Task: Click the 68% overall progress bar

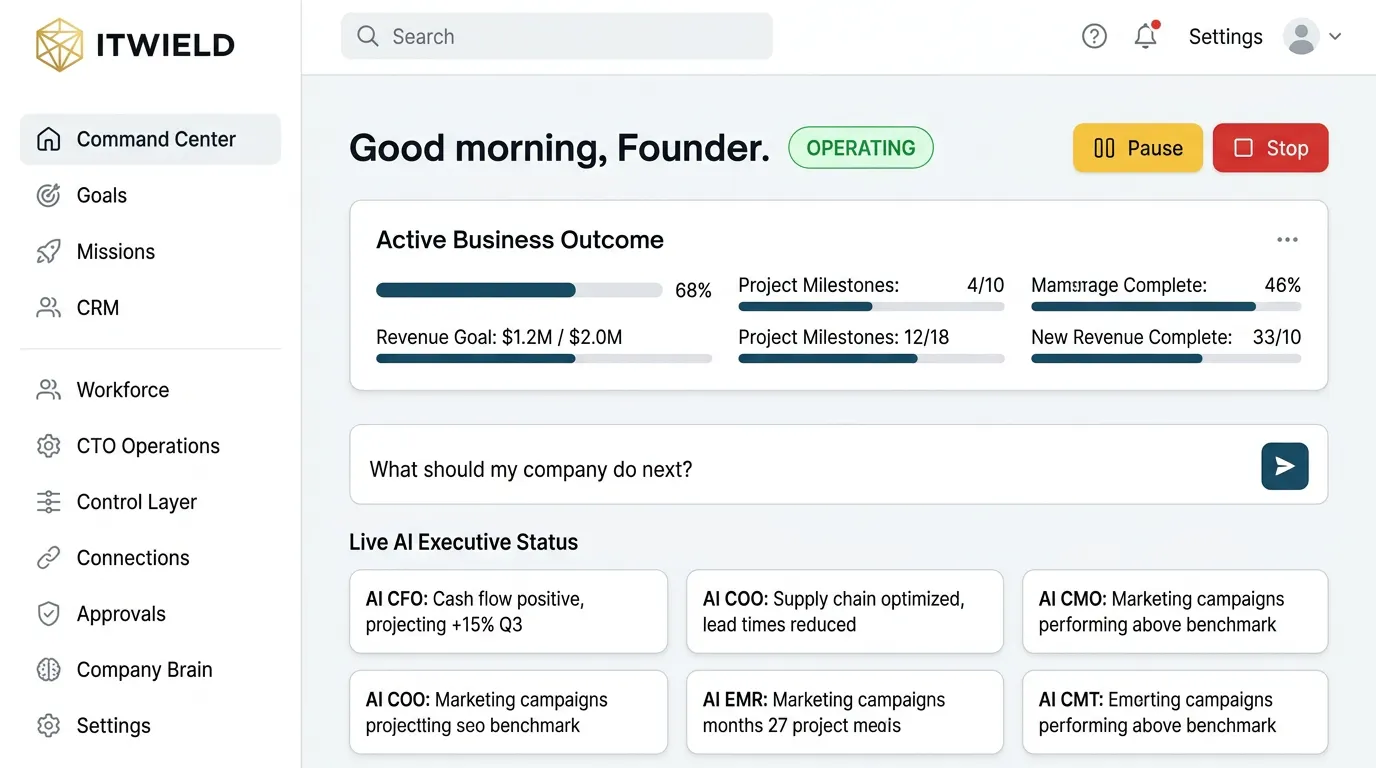Action: [519, 290]
